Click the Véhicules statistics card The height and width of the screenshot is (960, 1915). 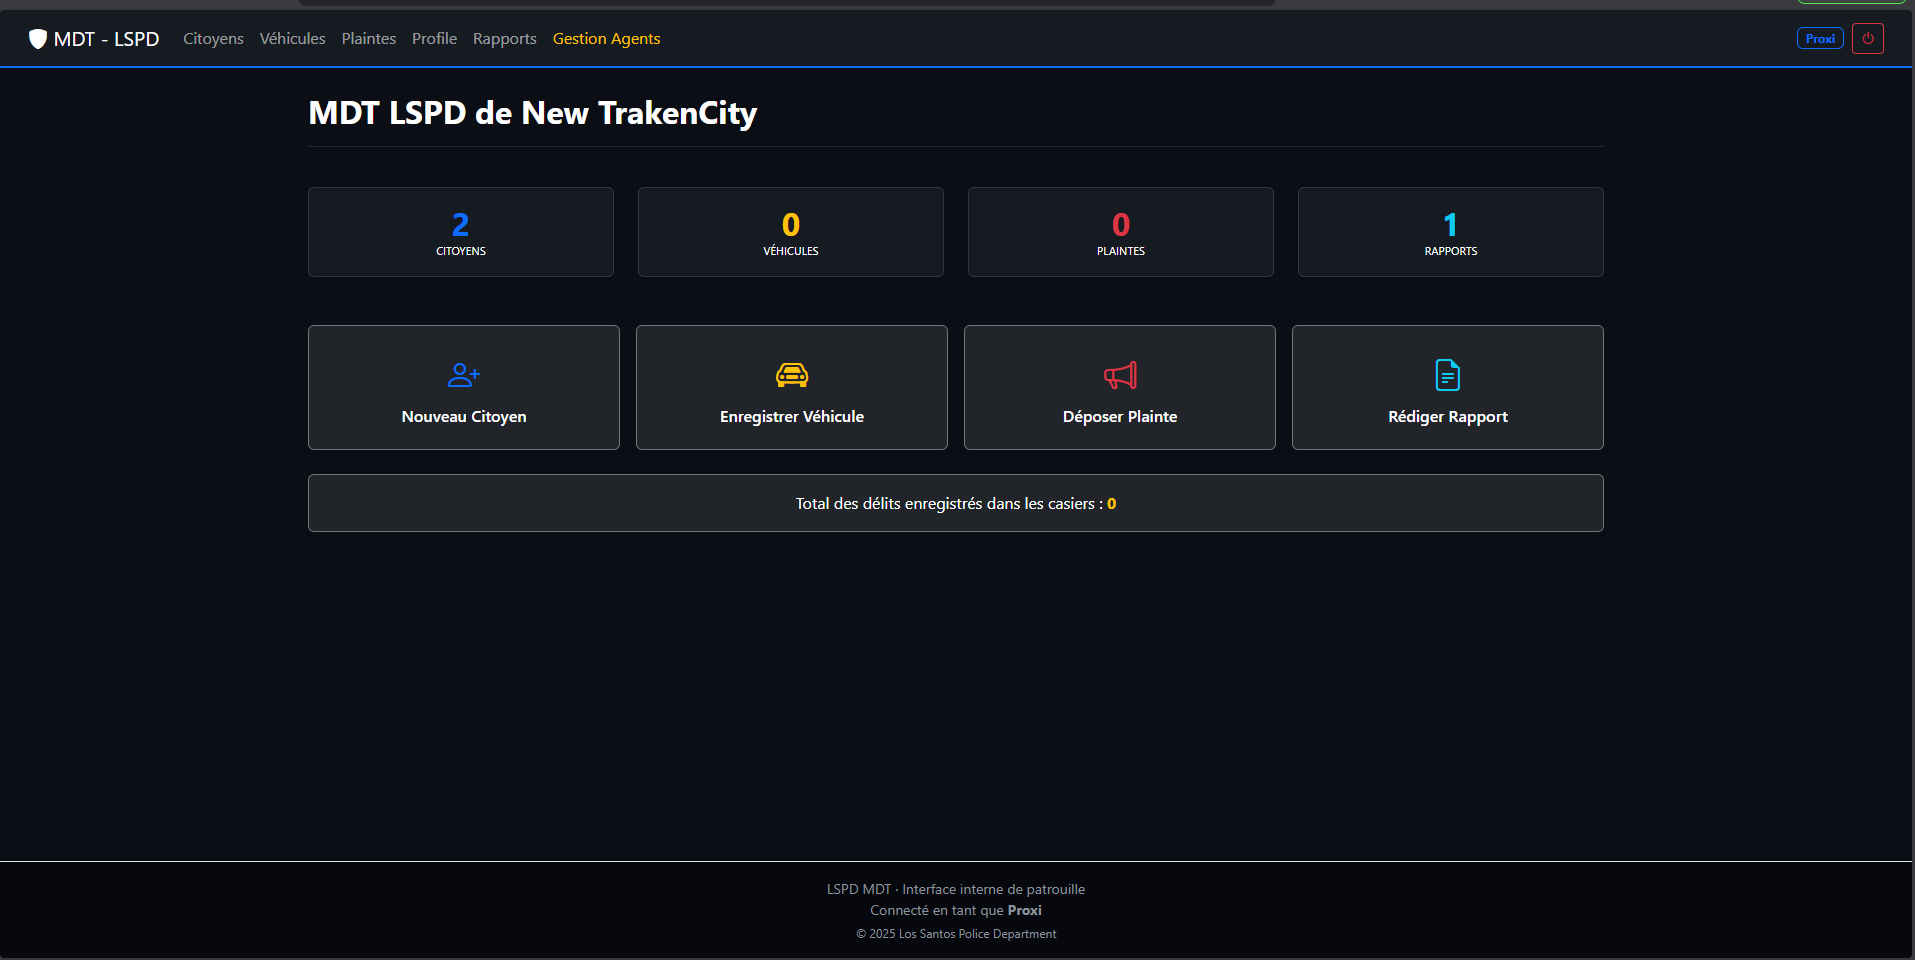pyautogui.click(x=790, y=232)
